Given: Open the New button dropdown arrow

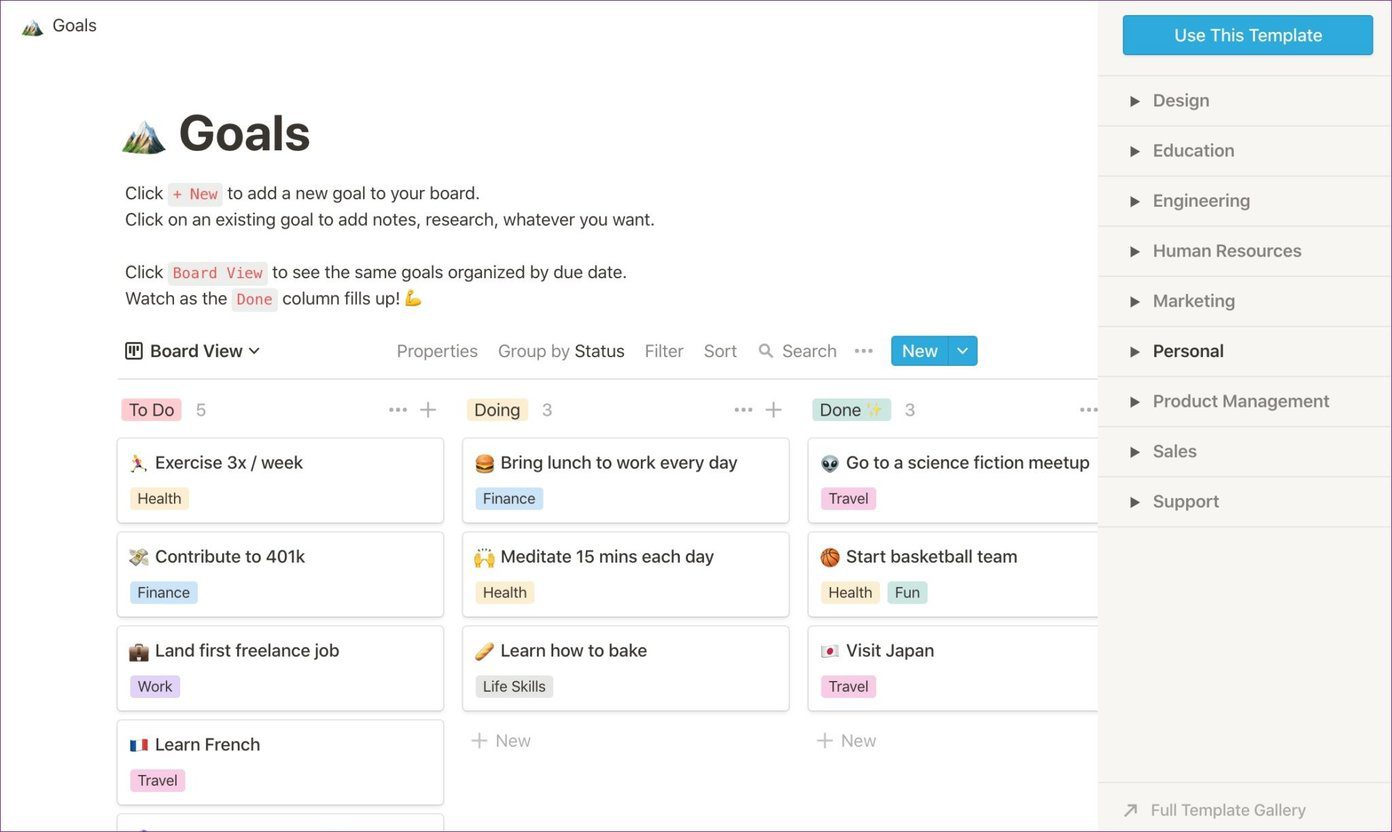Looking at the screenshot, I should (x=962, y=351).
